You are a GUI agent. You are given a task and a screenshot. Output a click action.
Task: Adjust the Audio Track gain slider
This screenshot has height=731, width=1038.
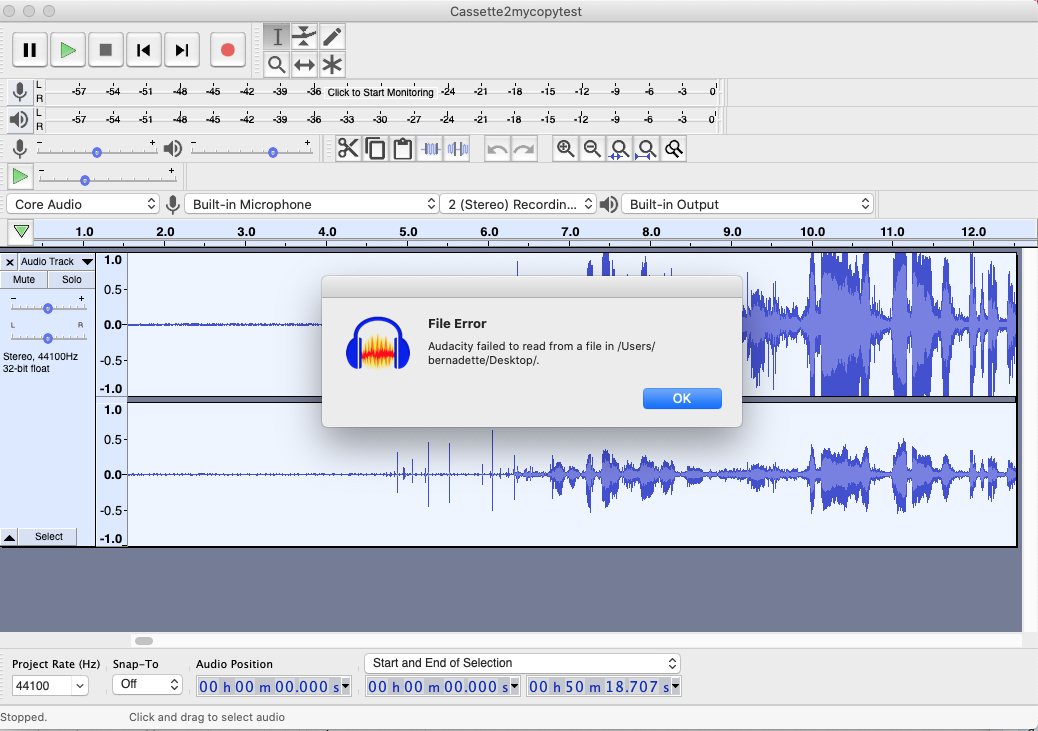coord(48,308)
